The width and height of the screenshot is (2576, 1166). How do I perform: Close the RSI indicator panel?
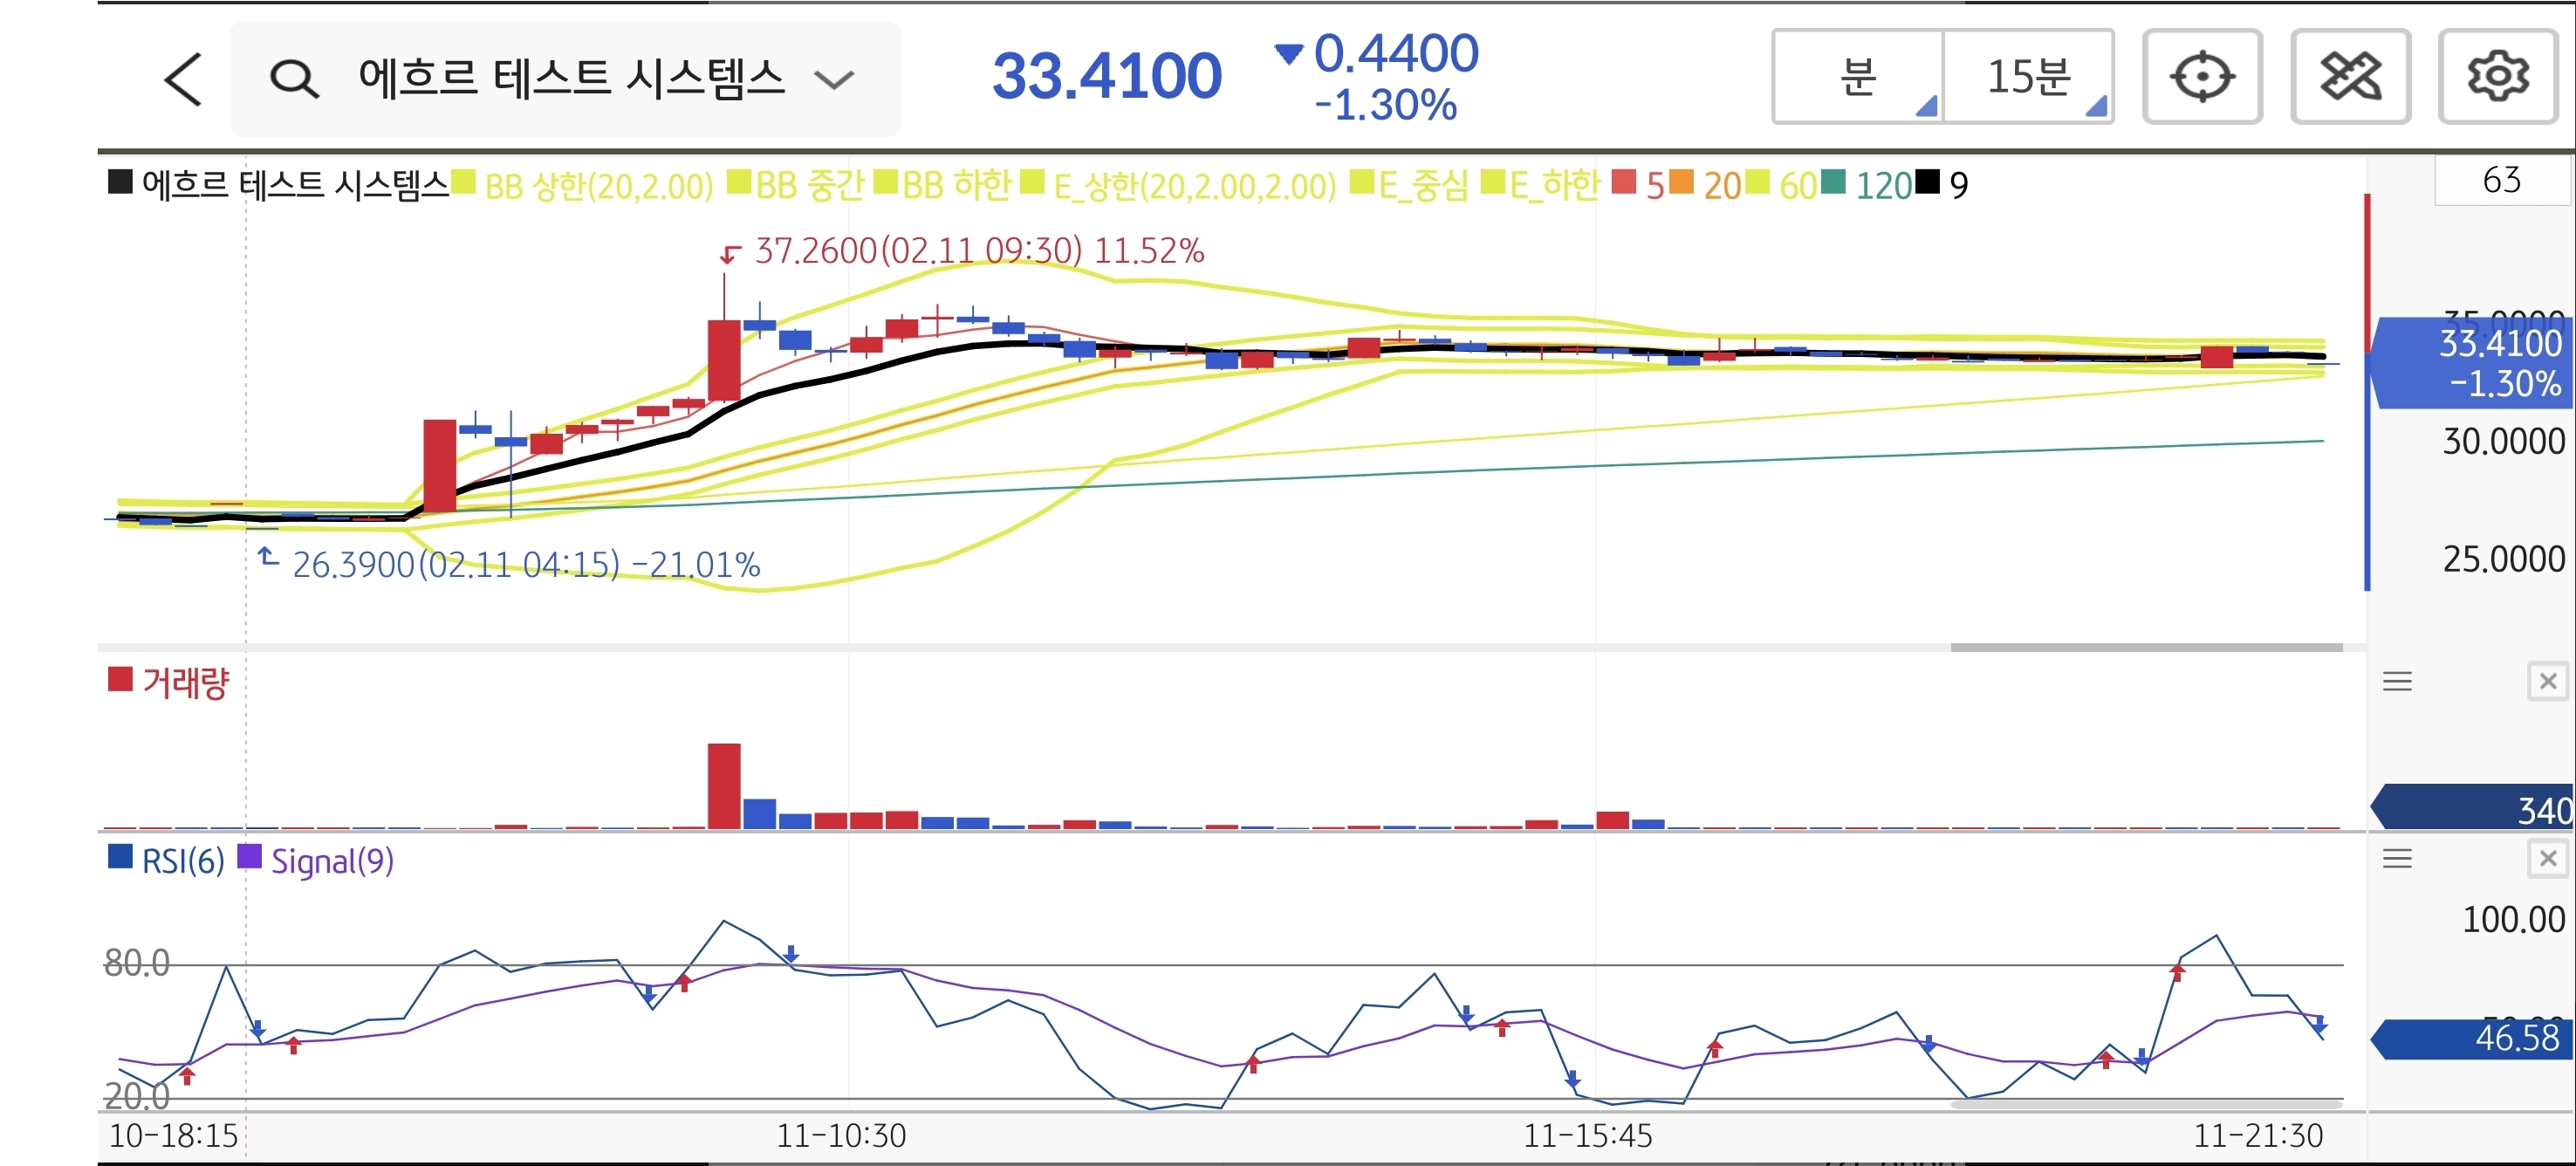2547,859
